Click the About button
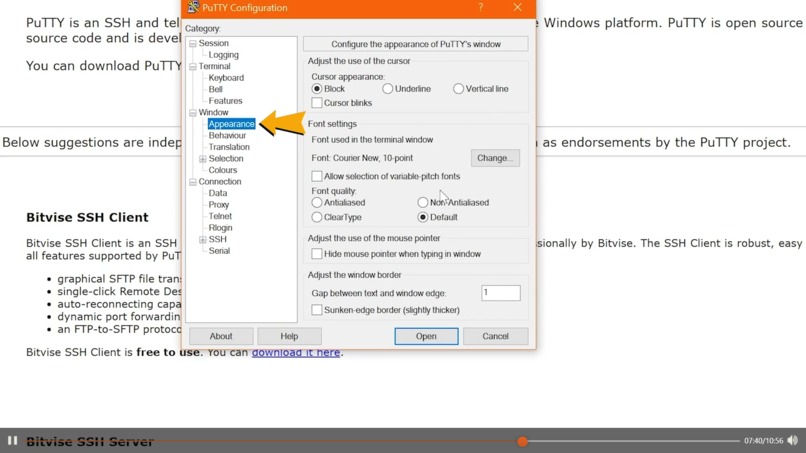The width and height of the screenshot is (806, 453). click(x=221, y=336)
